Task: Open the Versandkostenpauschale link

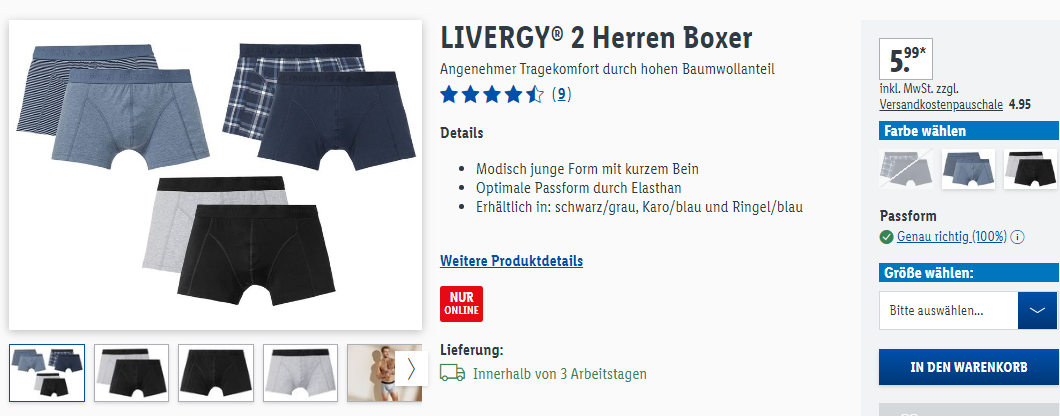Action: coord(941,105)
